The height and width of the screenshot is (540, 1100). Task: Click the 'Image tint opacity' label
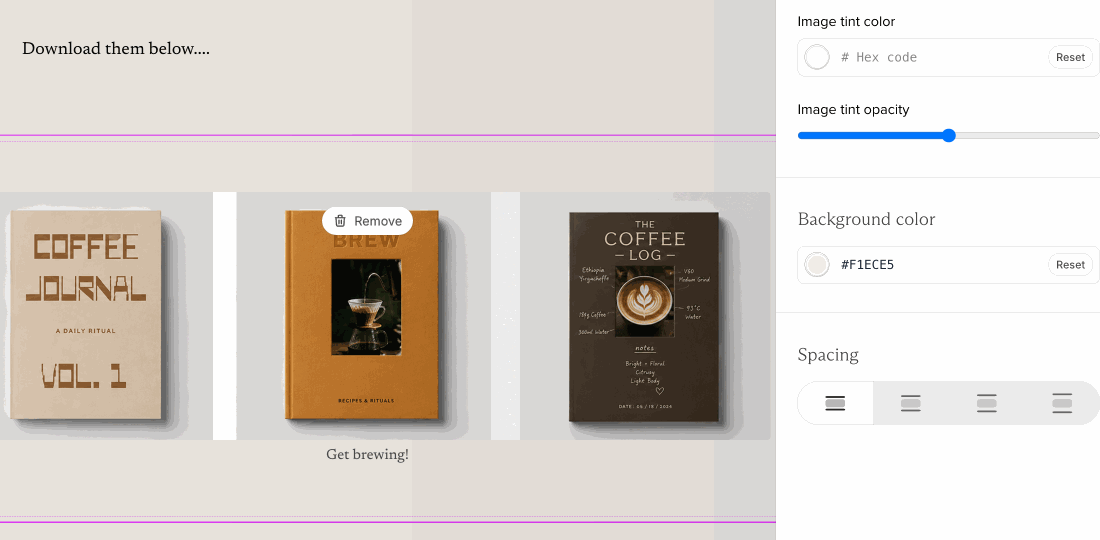pyautogui.click(x=853, y=109)
